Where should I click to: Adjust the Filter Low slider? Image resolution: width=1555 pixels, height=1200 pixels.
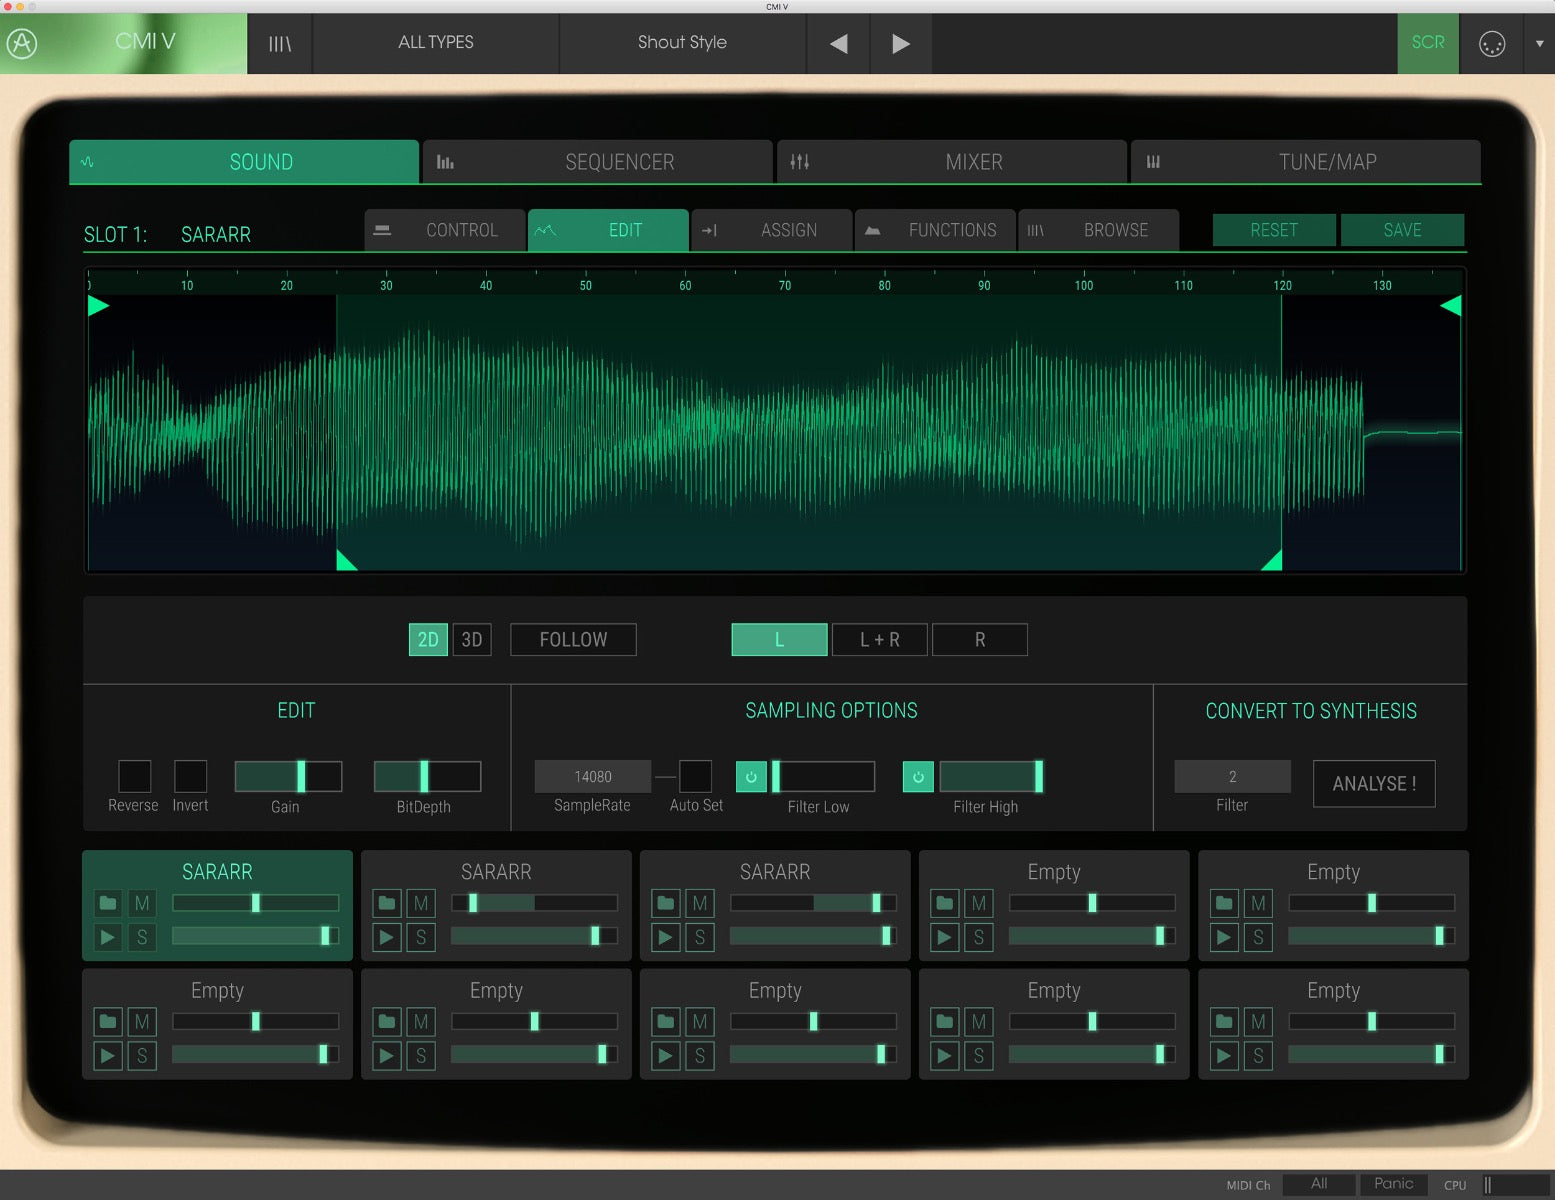(x=823, y=776)
